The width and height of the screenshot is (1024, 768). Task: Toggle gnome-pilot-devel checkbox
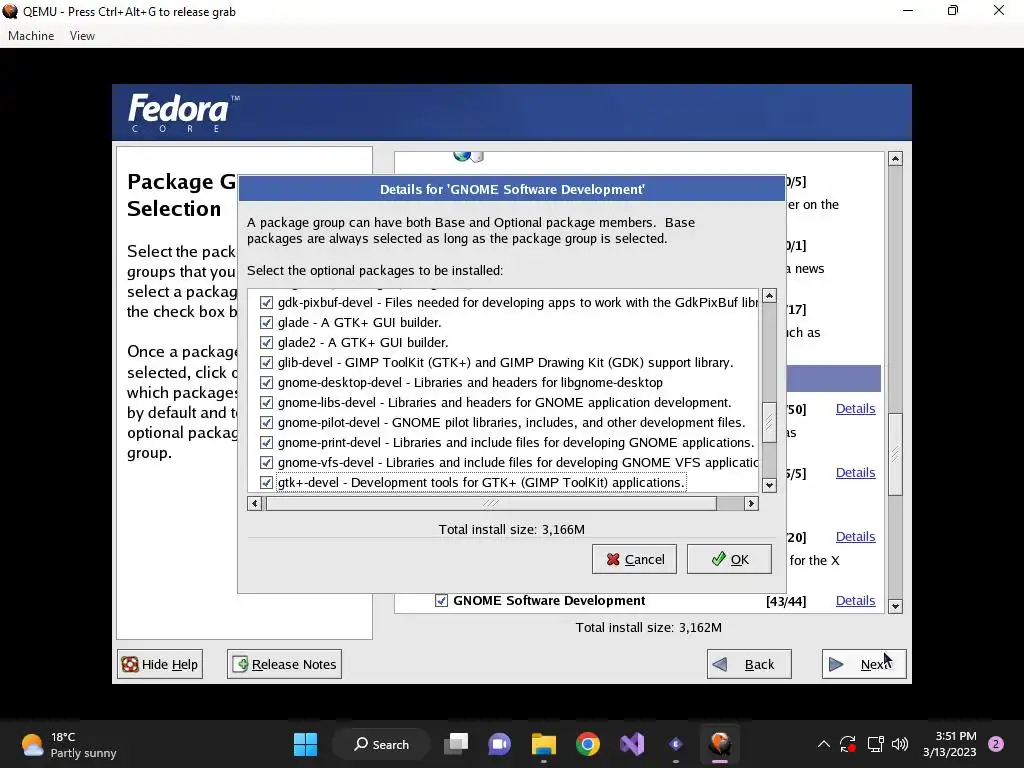pyautogui.click(x=266, y=423)
